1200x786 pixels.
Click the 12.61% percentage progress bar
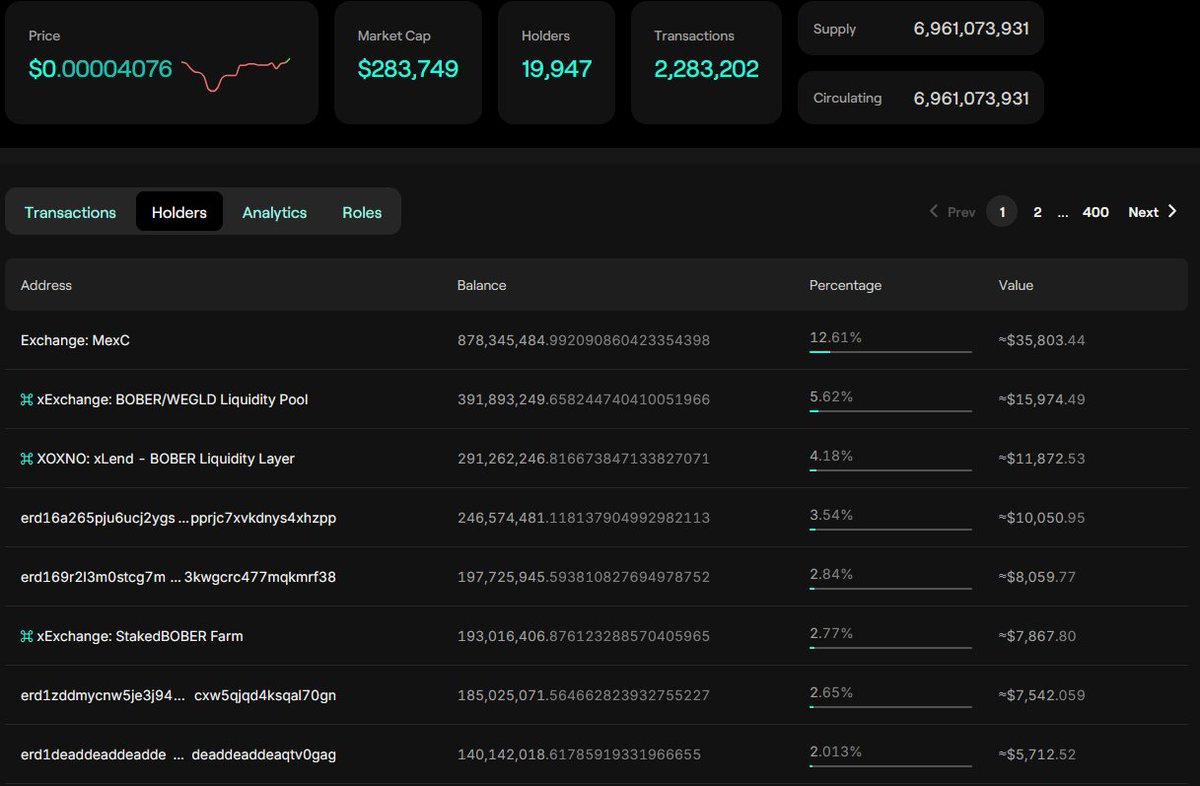(890, 351)
